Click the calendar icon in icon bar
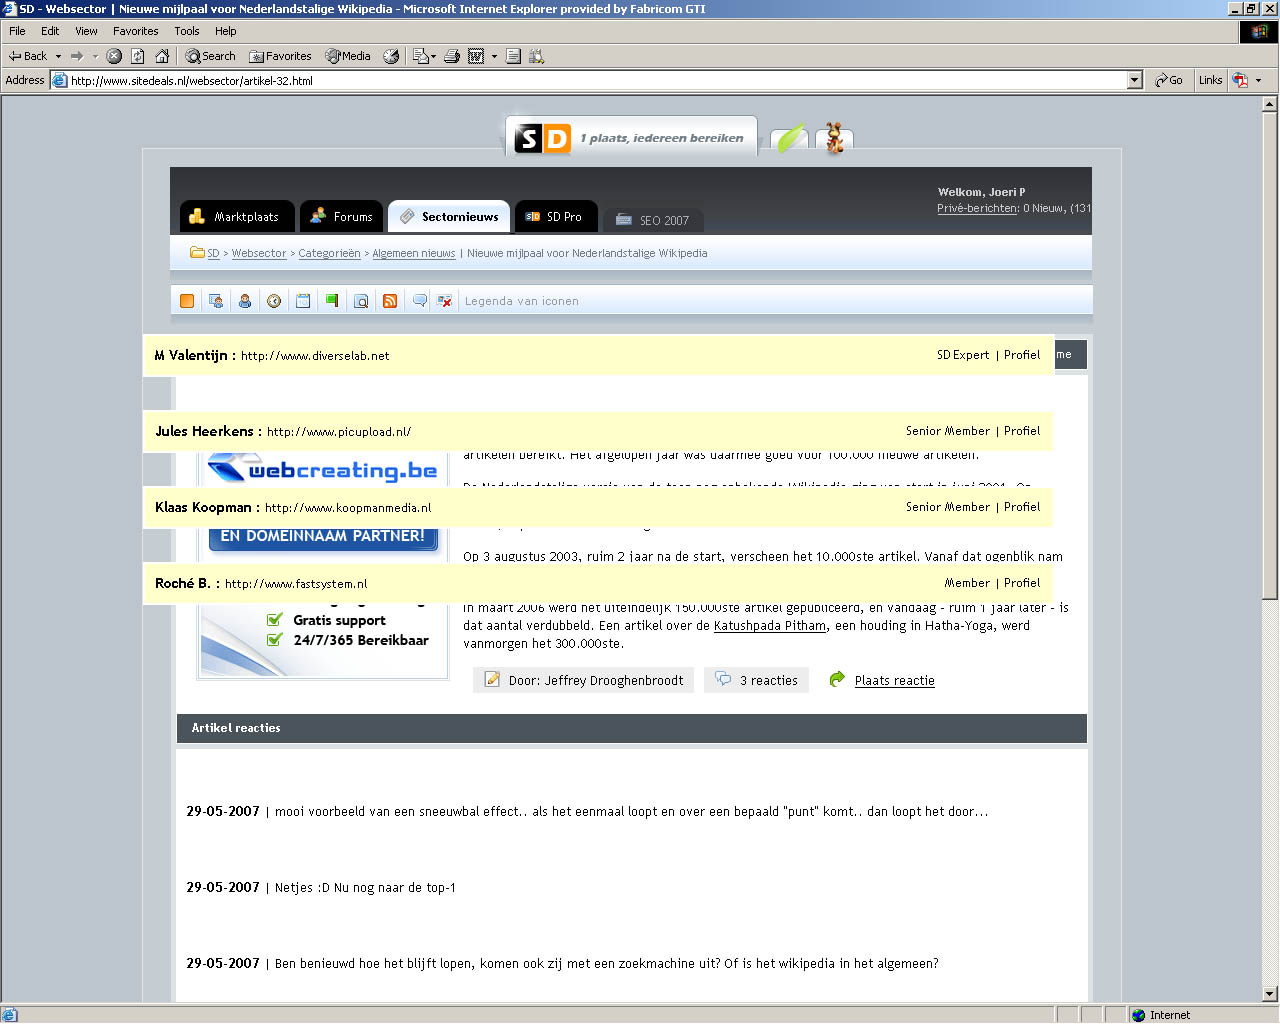 pyautogui.click(x=303, y=300)
